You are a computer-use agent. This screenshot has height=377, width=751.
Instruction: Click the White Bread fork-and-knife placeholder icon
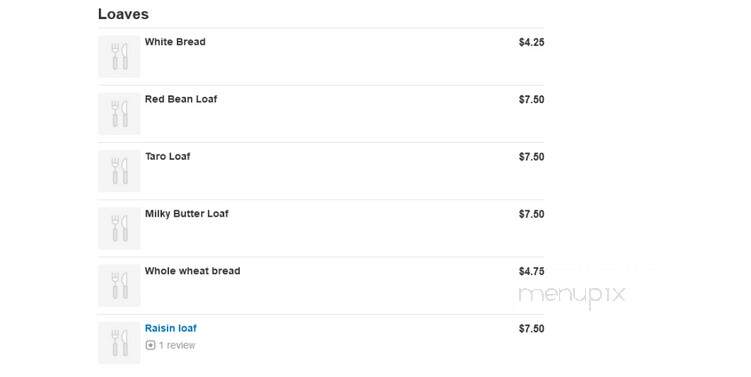pos(119,57)
